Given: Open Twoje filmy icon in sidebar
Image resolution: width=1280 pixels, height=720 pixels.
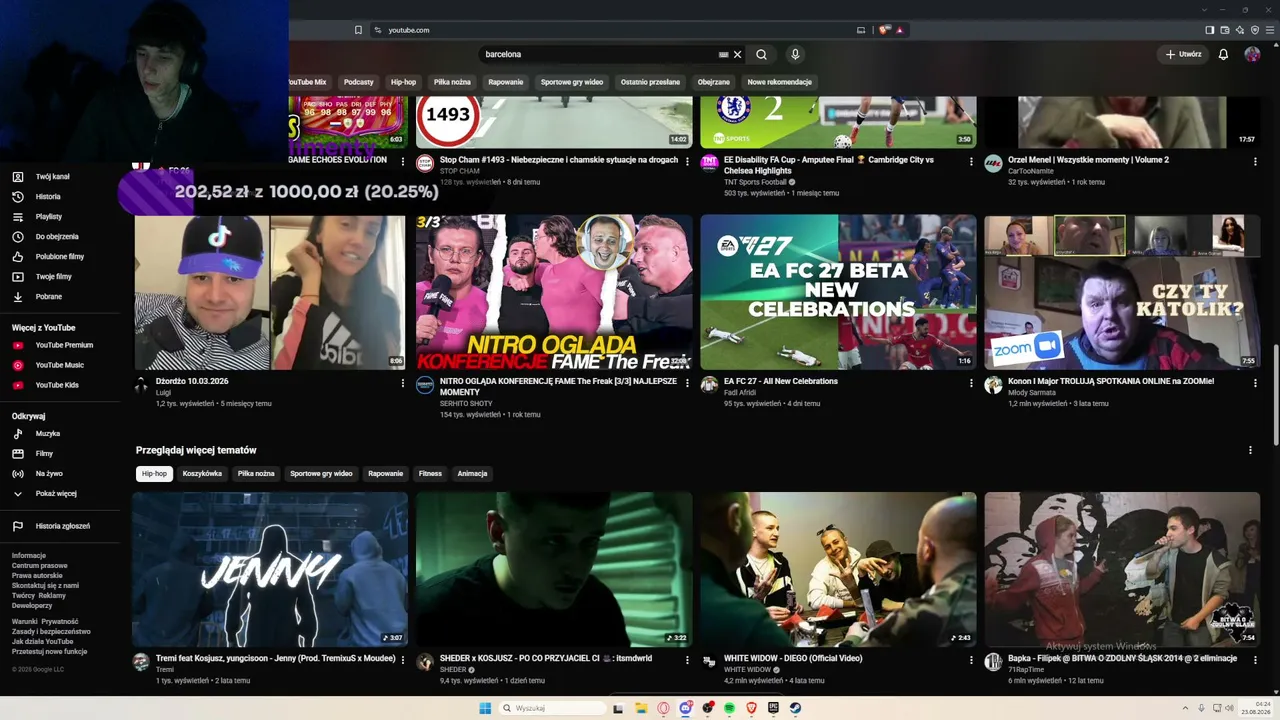Looking at the screenshot, I should point(18,277).
